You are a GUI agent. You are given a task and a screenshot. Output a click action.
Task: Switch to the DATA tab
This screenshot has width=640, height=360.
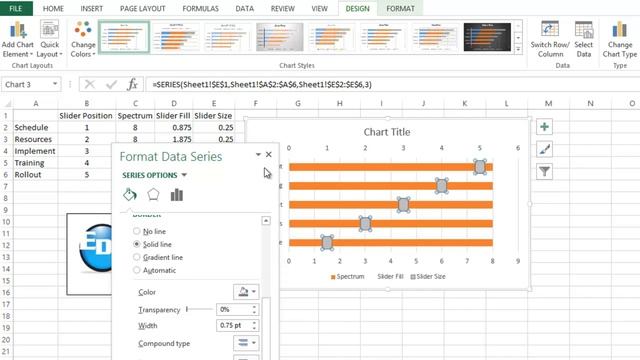click(244, 8)
